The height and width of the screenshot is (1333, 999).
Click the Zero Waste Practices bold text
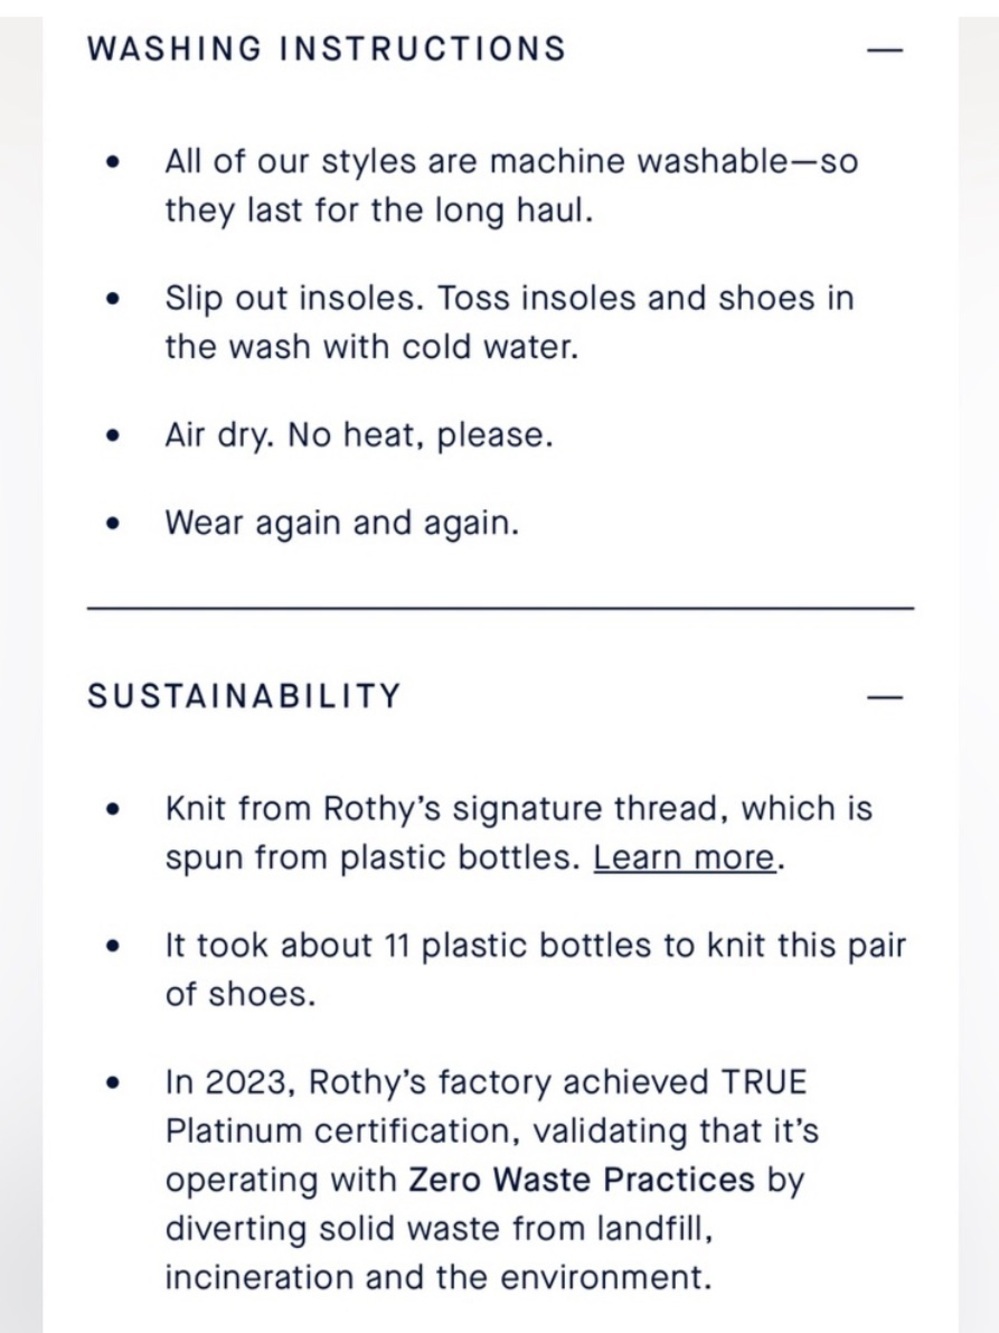pos(581,1180)
